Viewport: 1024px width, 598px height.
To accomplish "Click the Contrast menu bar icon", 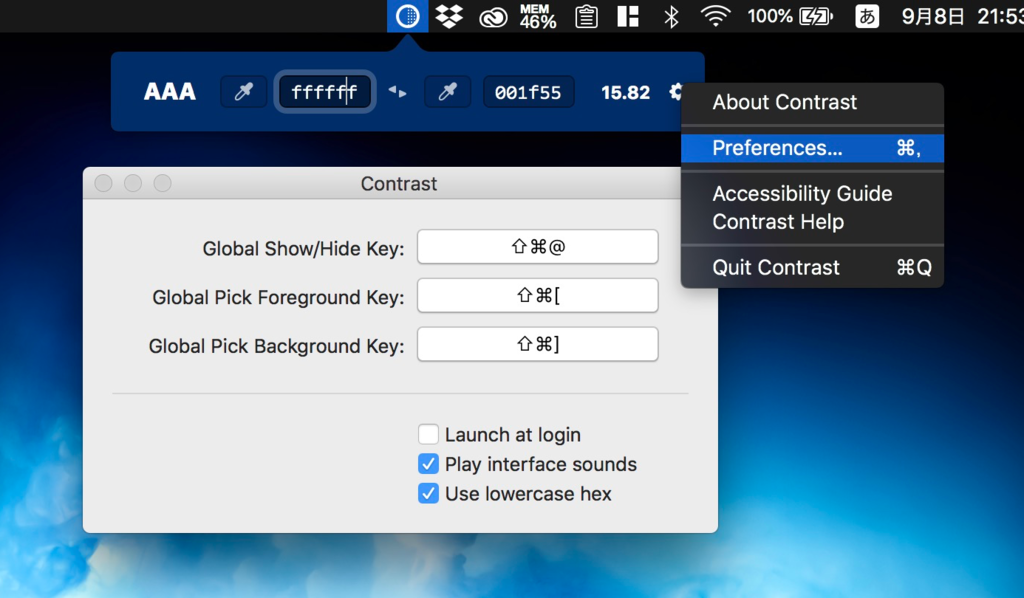I will point(408,16).
